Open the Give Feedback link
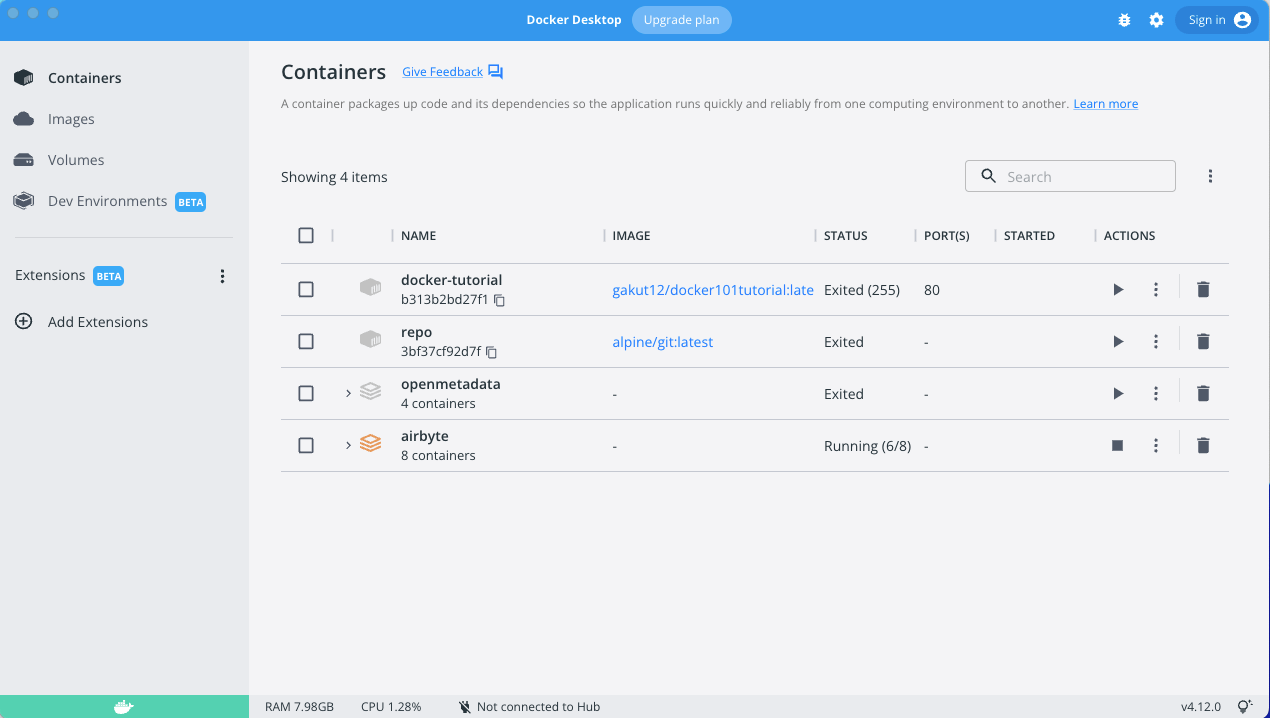This screenshot has height=718, width=1270. pyautogui.click(x=442, y=72)
